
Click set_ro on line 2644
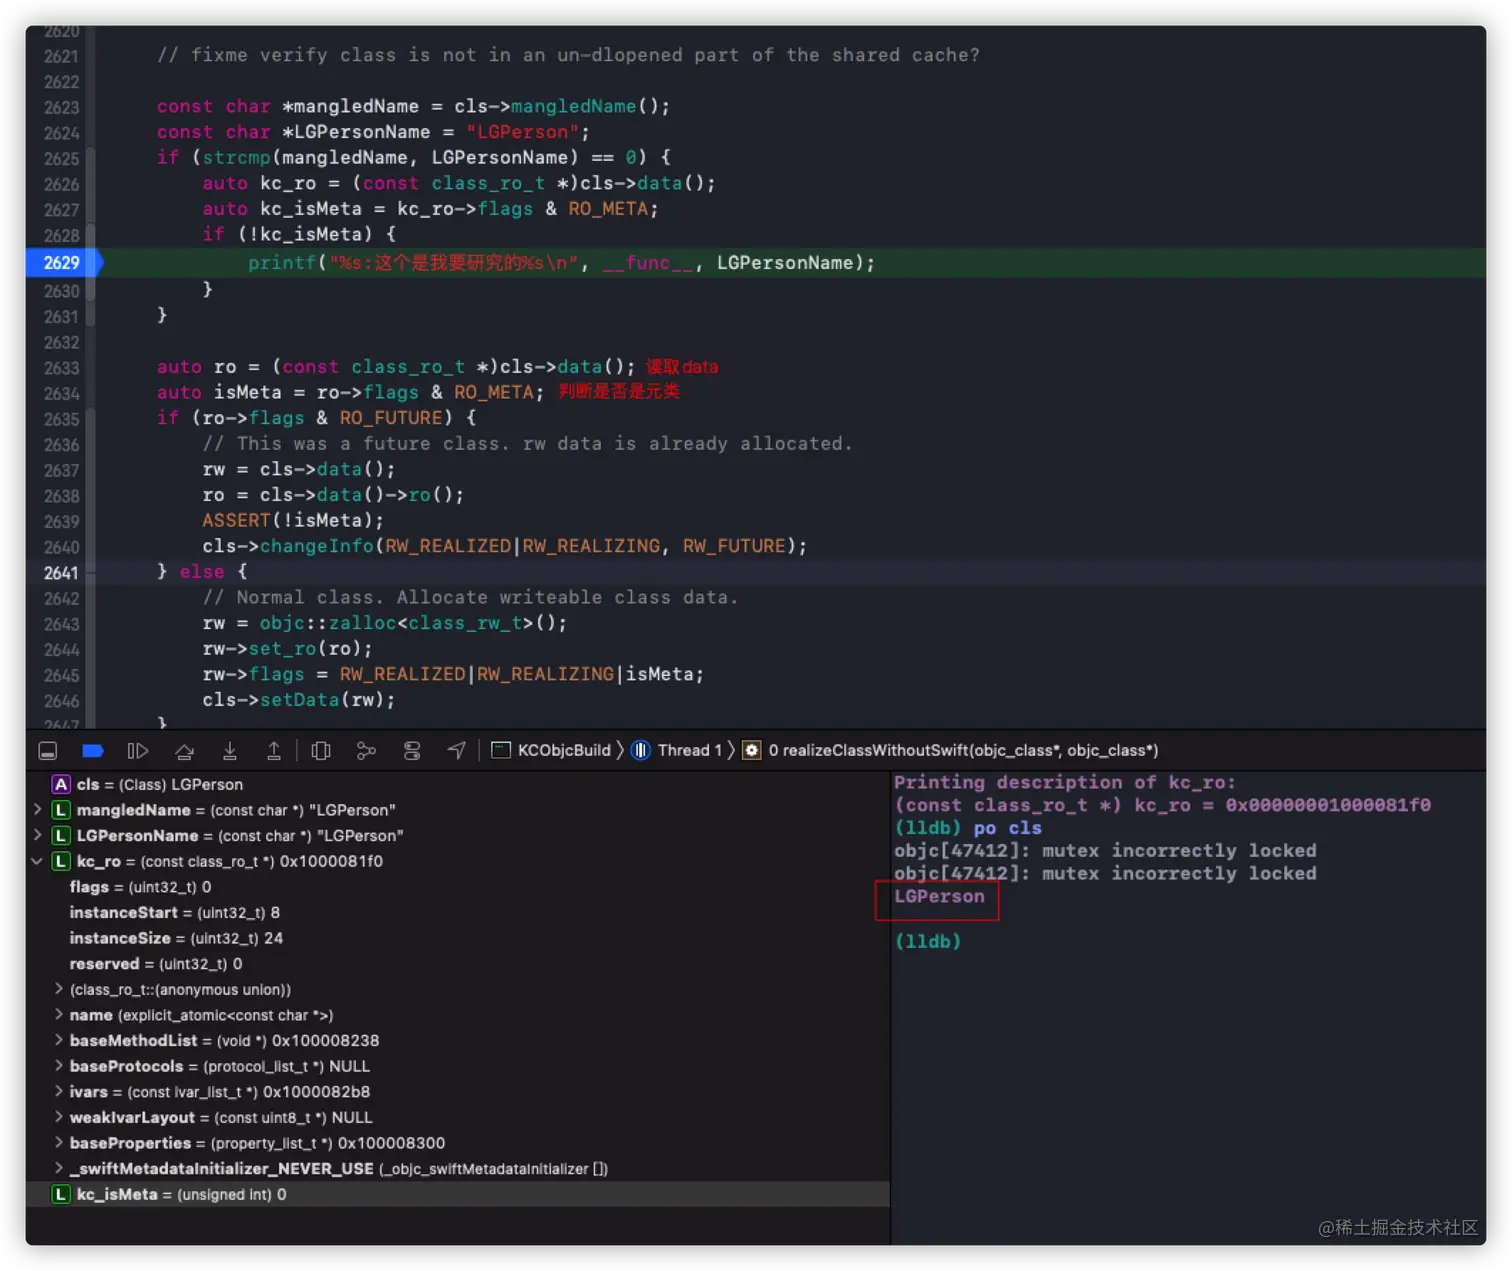[282, 649]
